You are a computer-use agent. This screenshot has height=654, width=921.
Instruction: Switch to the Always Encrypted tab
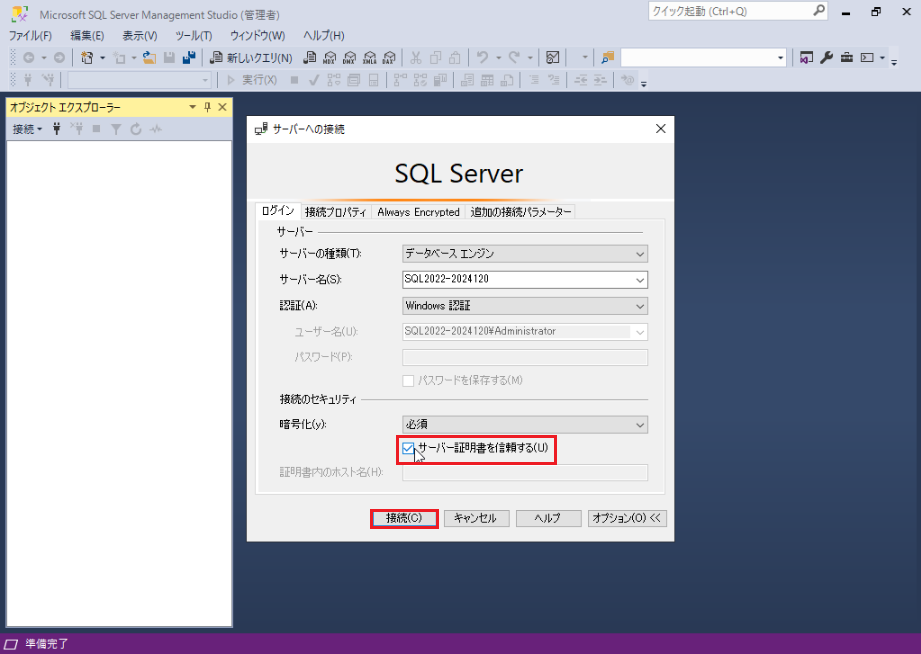coord(418,212)
